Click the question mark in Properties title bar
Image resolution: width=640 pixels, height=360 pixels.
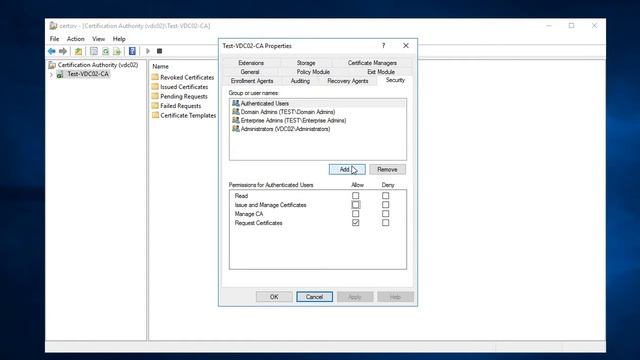[x=383, y=45]
